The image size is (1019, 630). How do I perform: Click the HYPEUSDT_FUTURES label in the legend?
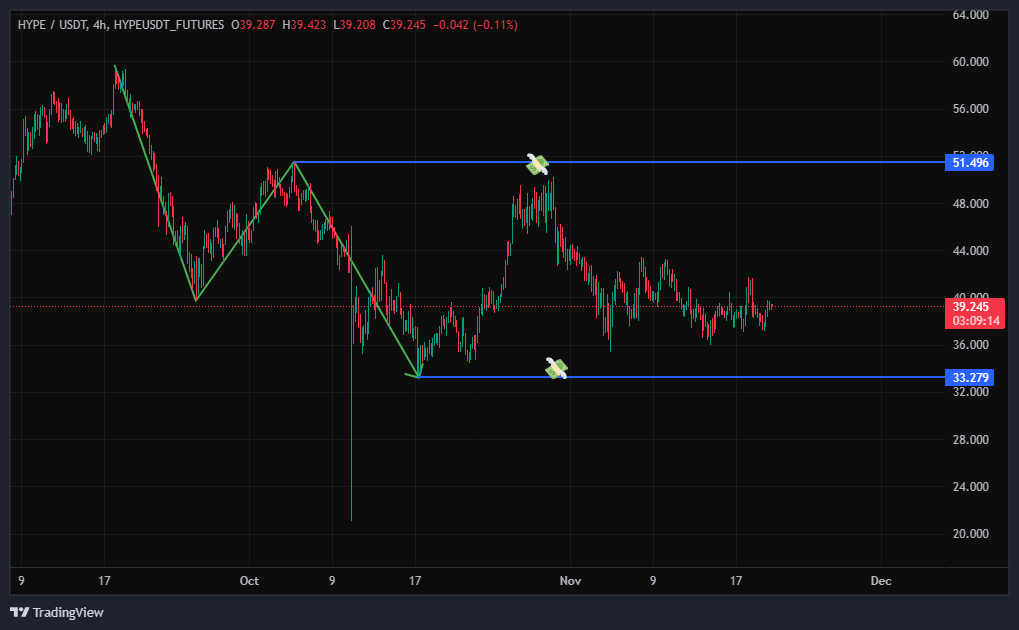click(169, 25)
